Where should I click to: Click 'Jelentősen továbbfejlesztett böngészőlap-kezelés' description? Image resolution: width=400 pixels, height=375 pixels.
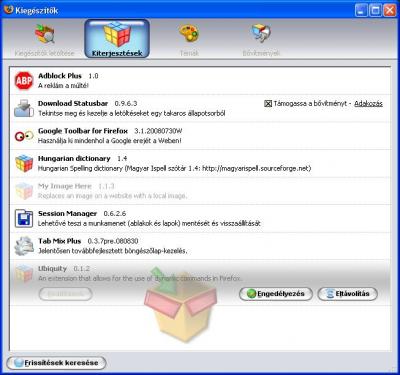[x=113, y=251]
